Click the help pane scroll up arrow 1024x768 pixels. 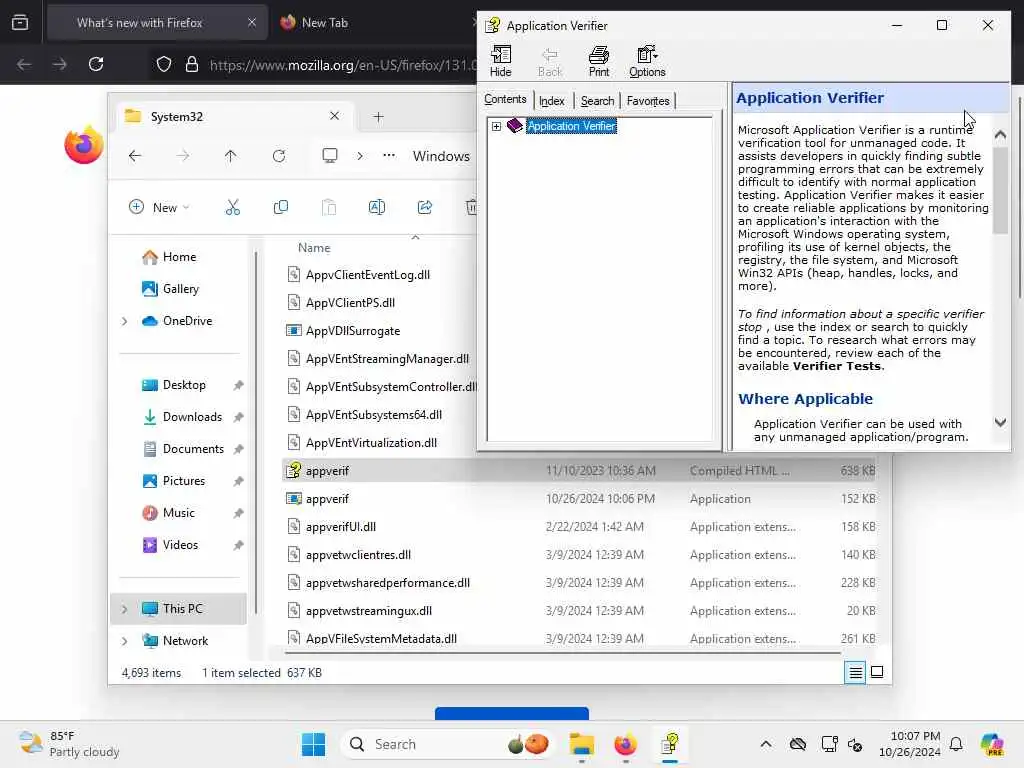(1000, 135)
